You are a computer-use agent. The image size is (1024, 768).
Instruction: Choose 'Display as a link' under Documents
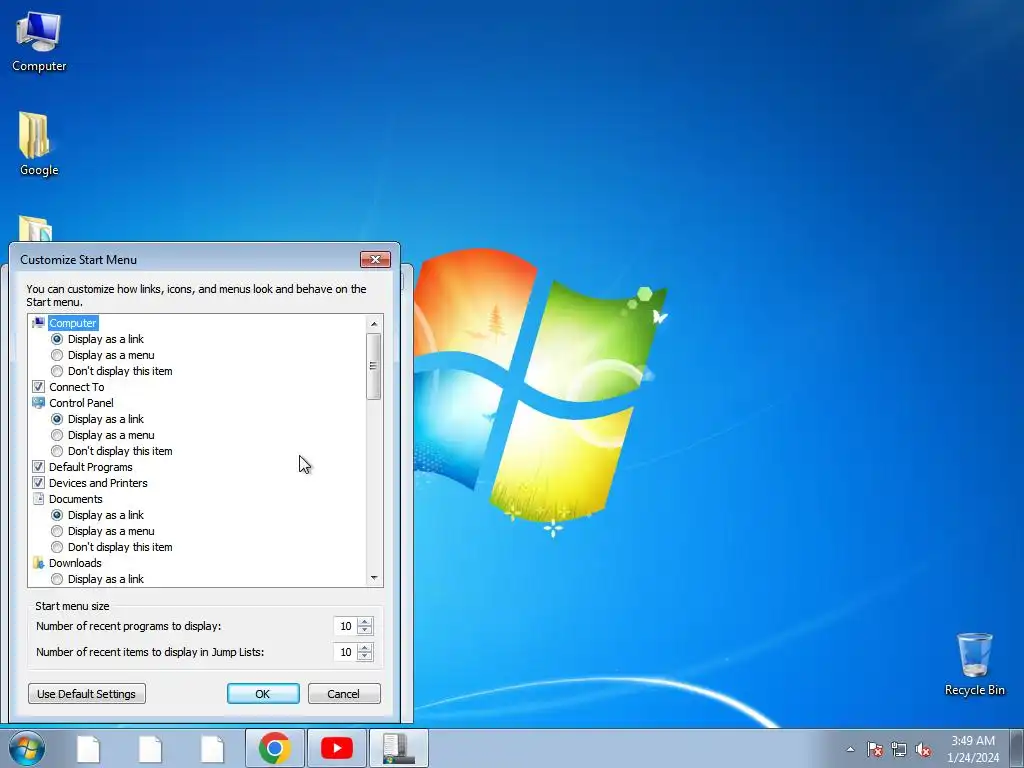(x=57, y=515)
